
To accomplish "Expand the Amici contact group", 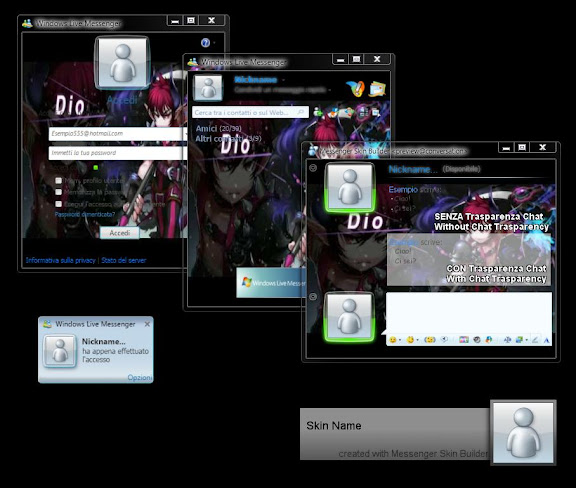I will pyautogui.click(x=218, y=129).
